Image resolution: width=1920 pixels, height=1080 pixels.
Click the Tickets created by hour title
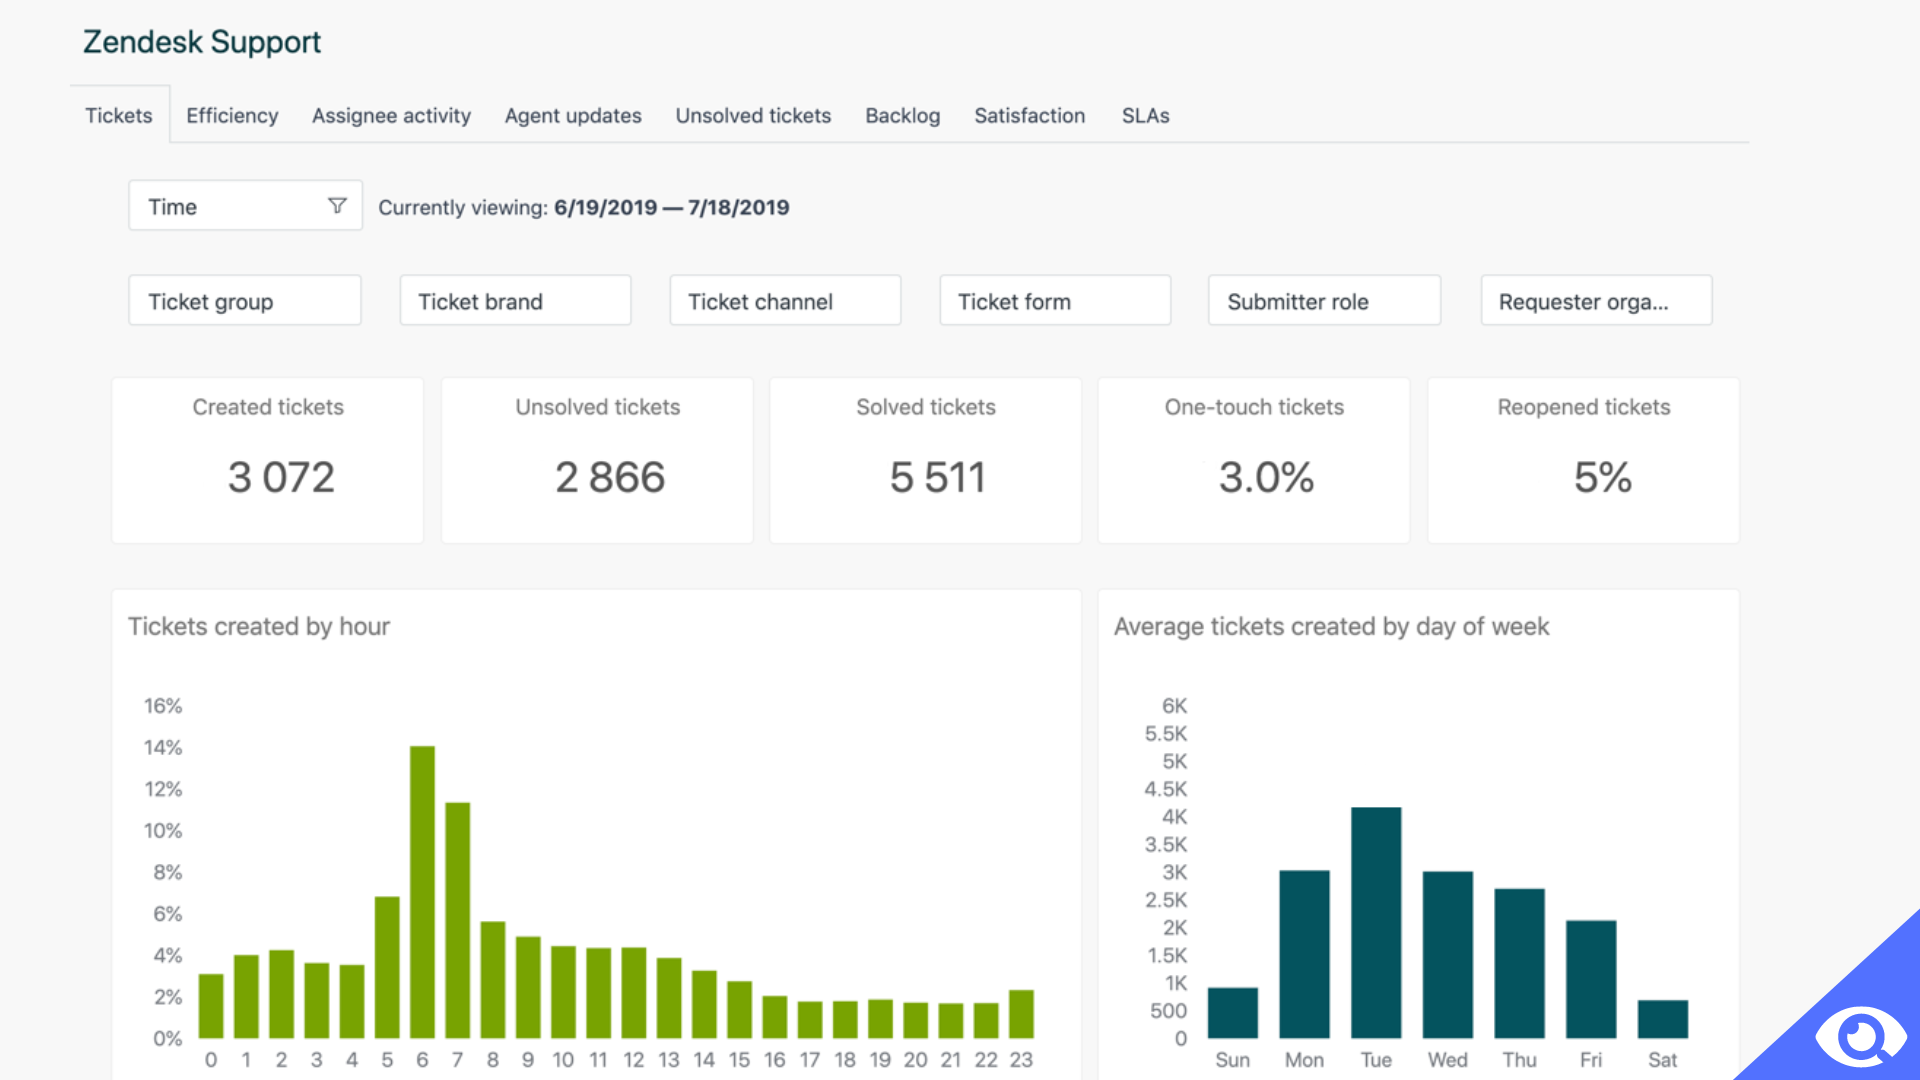[259, 626]
